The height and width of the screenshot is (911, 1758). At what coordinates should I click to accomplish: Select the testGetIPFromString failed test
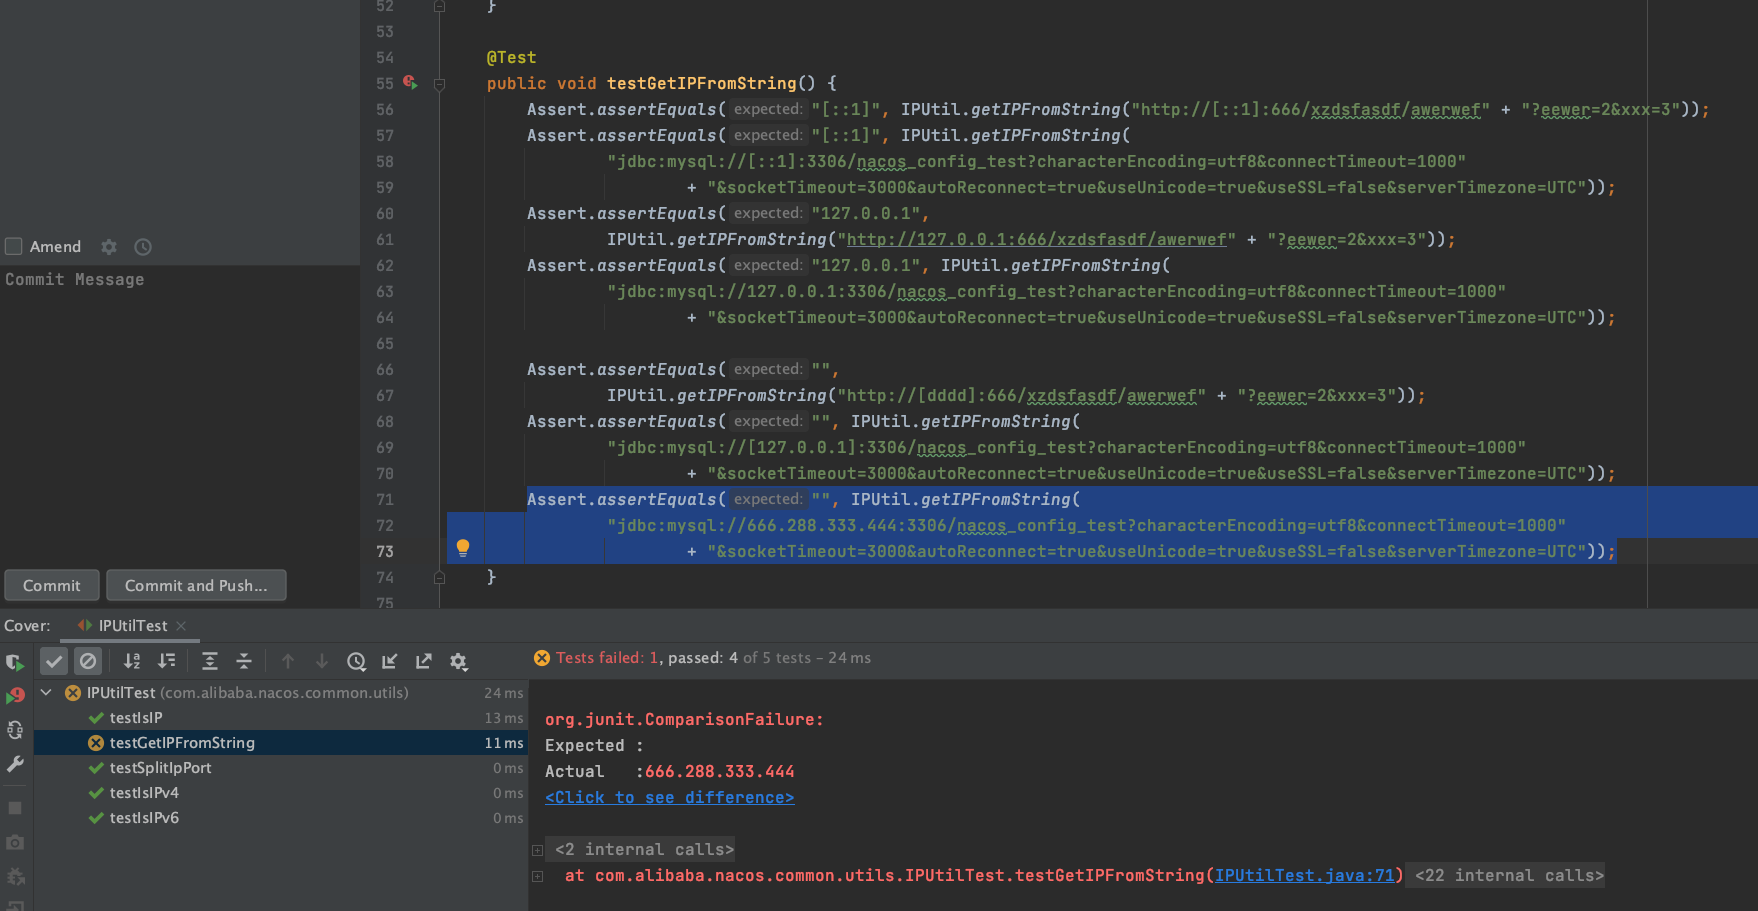[182, 742]
